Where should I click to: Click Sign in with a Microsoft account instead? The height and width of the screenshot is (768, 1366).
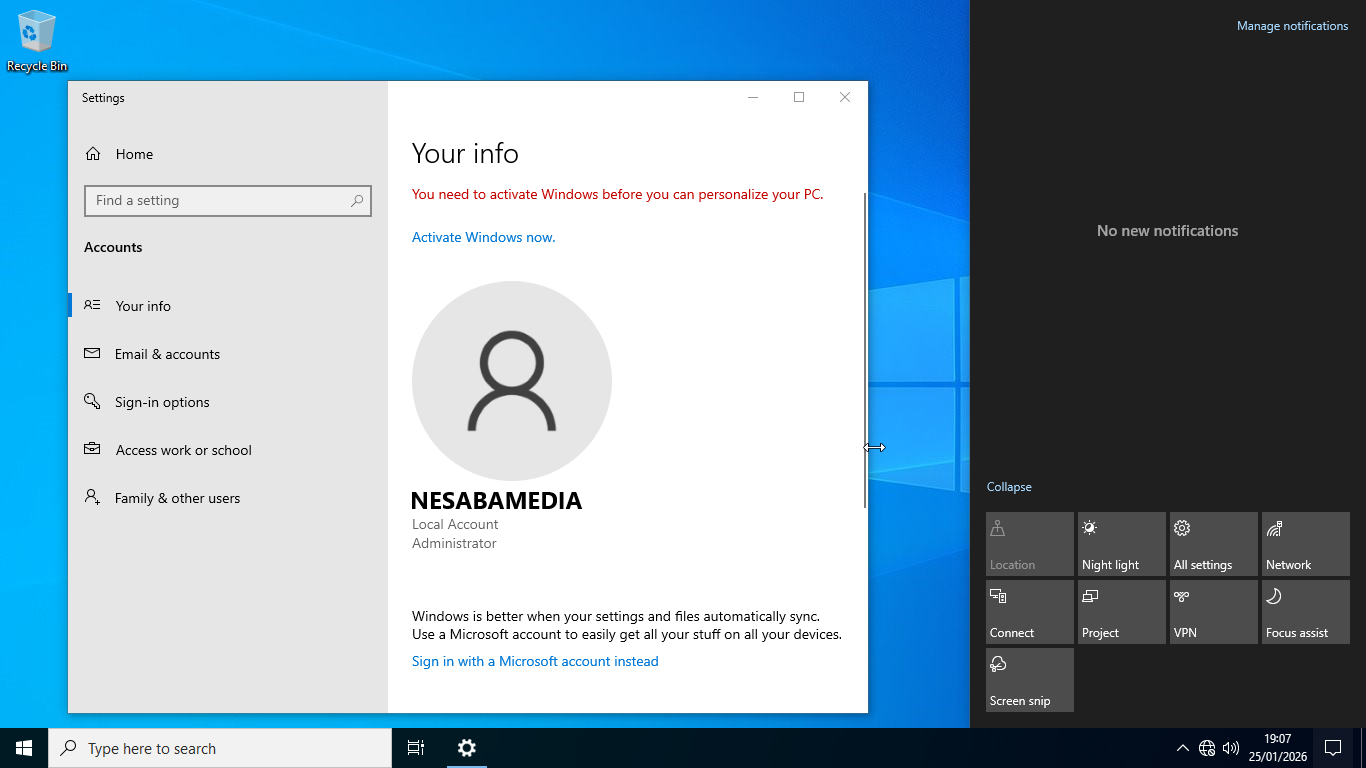[x=535, y=661]
